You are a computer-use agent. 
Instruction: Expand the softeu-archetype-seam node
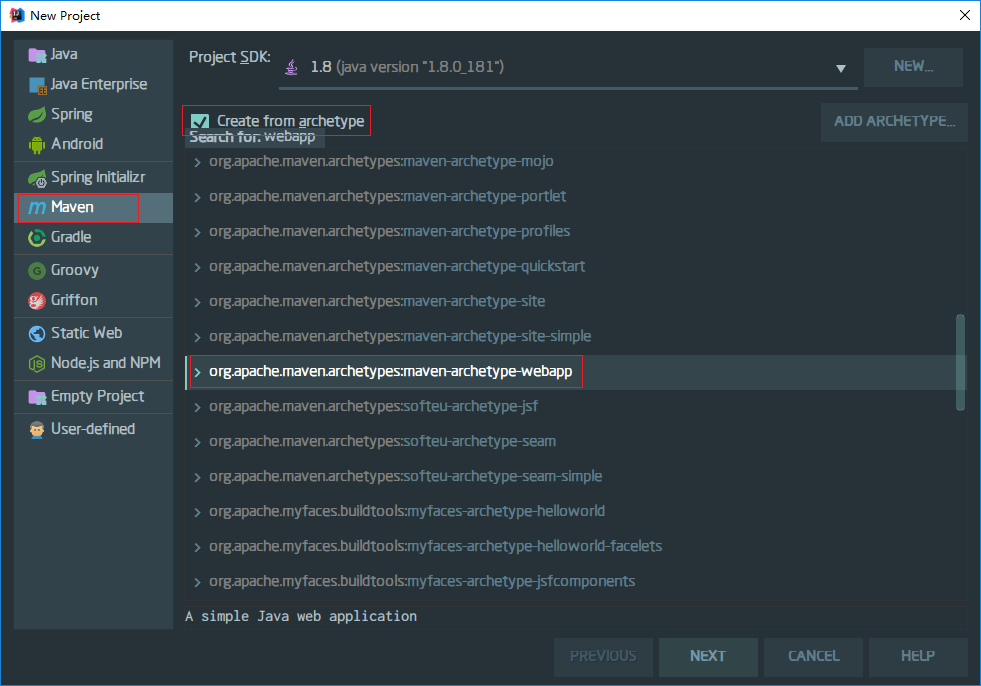coord(197,443)
